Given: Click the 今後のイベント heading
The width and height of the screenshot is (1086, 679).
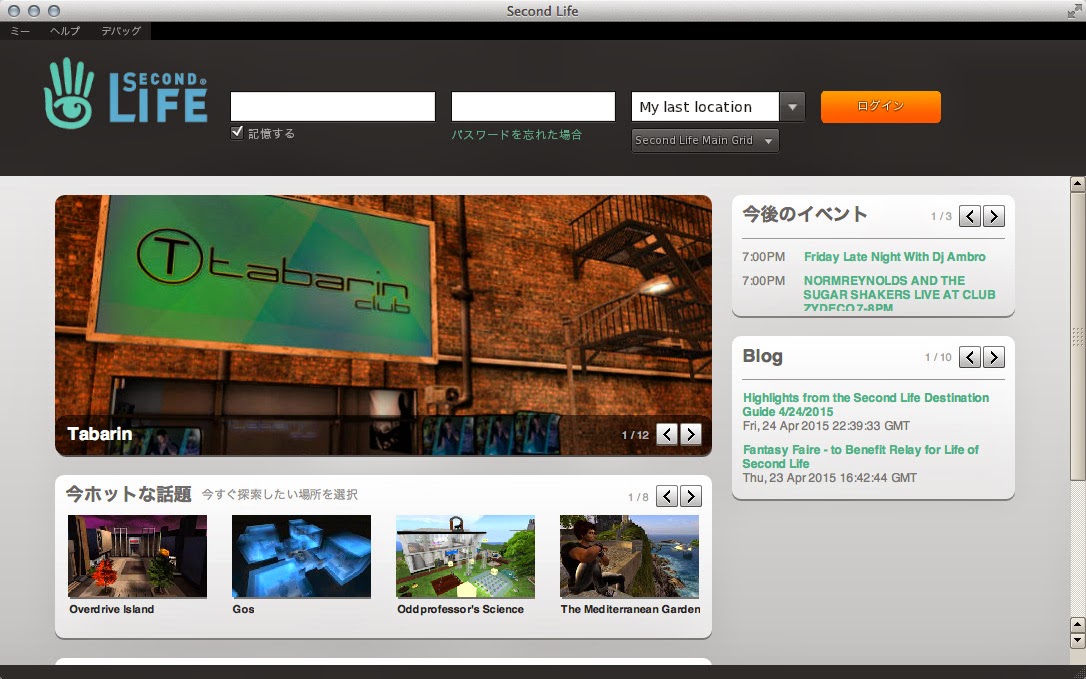Looking at the screenshot, I should point(805,214).
